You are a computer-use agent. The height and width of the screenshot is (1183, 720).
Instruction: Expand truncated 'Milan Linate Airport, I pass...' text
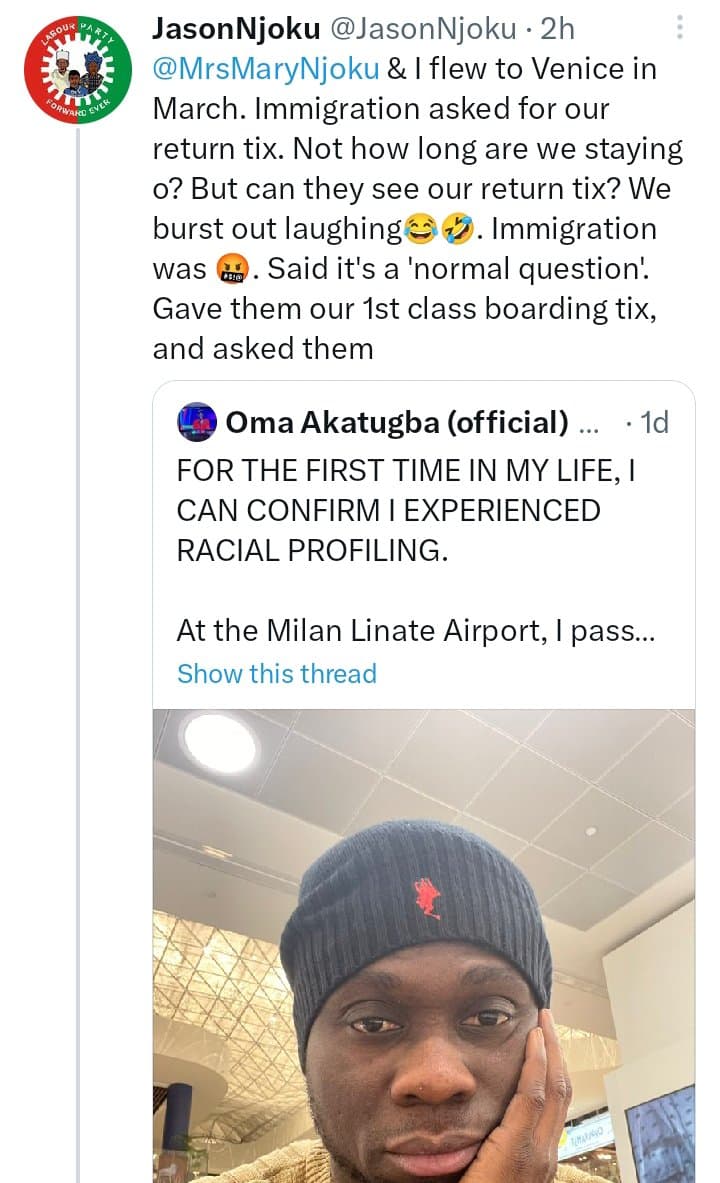pyautogui.click(x=415, y=631)
